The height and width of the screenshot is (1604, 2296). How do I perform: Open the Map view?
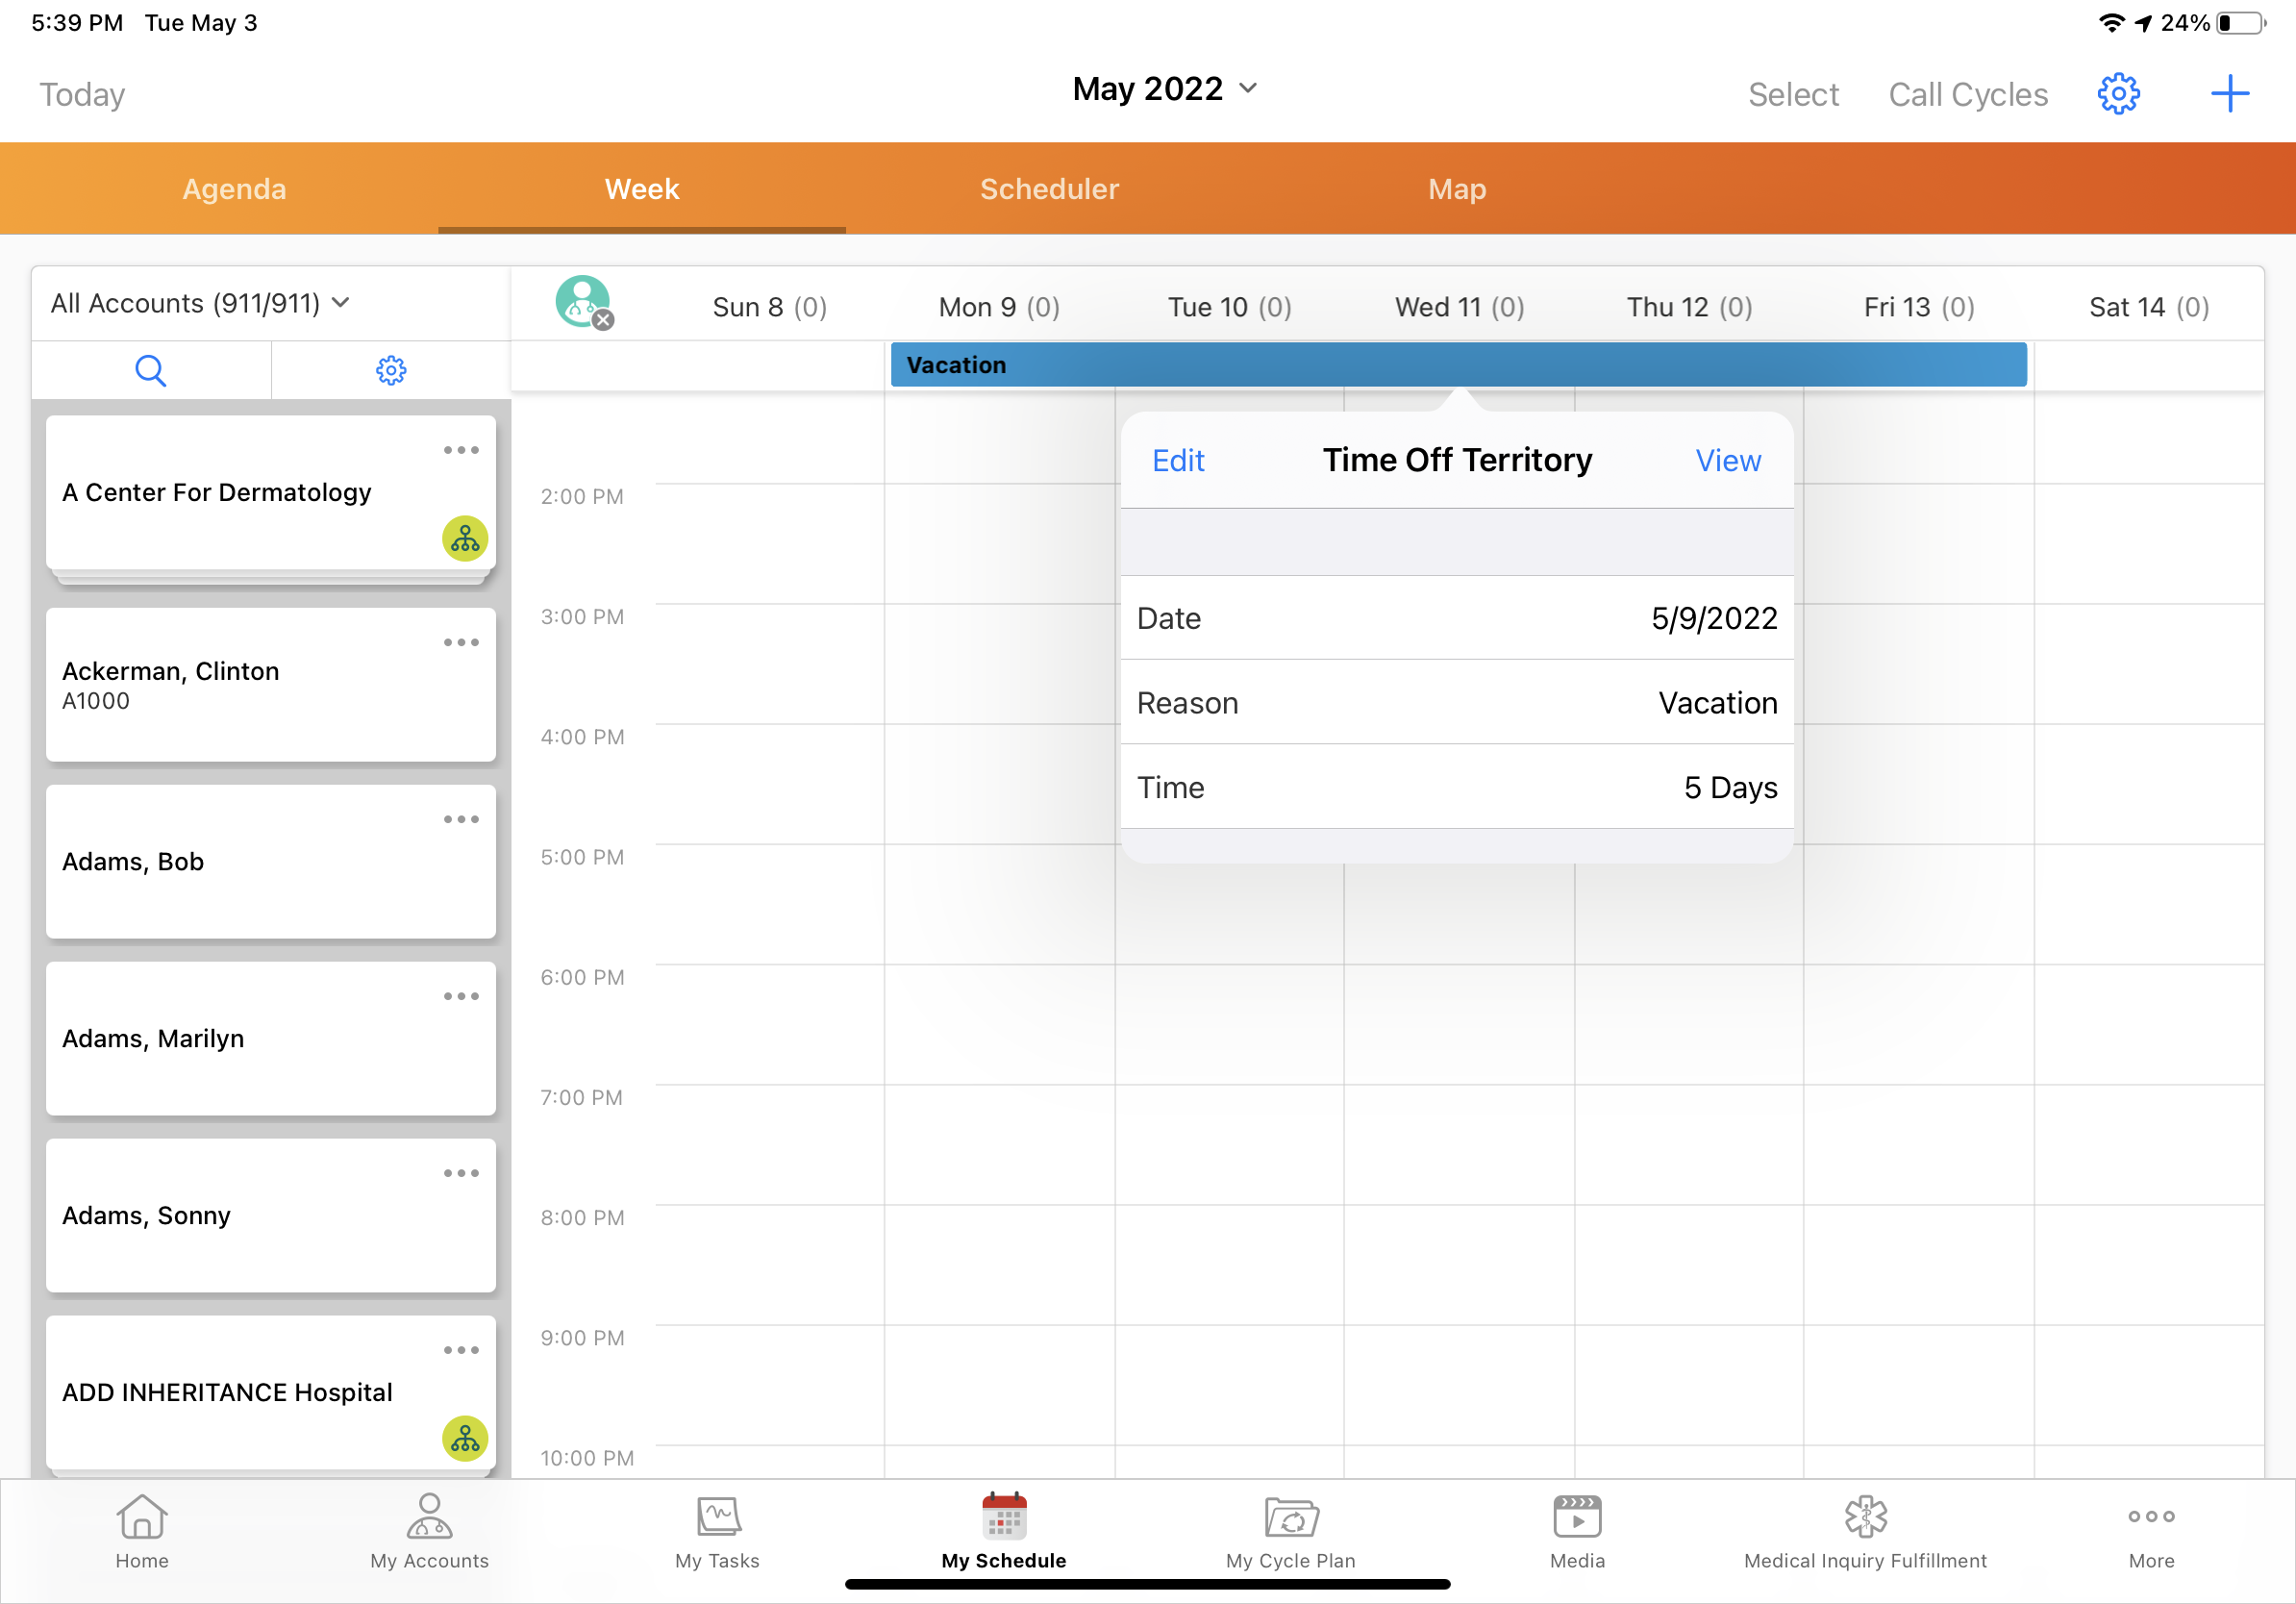(1457, 188)
